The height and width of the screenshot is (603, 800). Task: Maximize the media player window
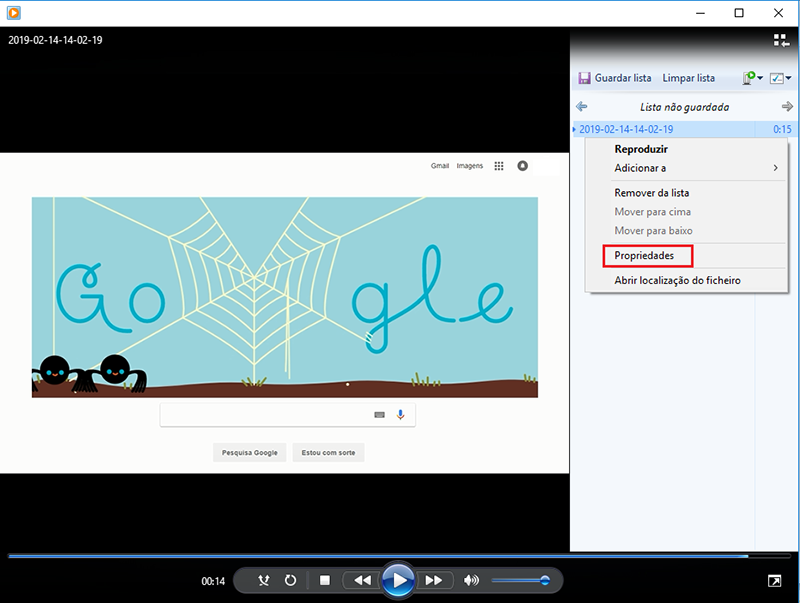pyautogui.click(x=739, y=13)
